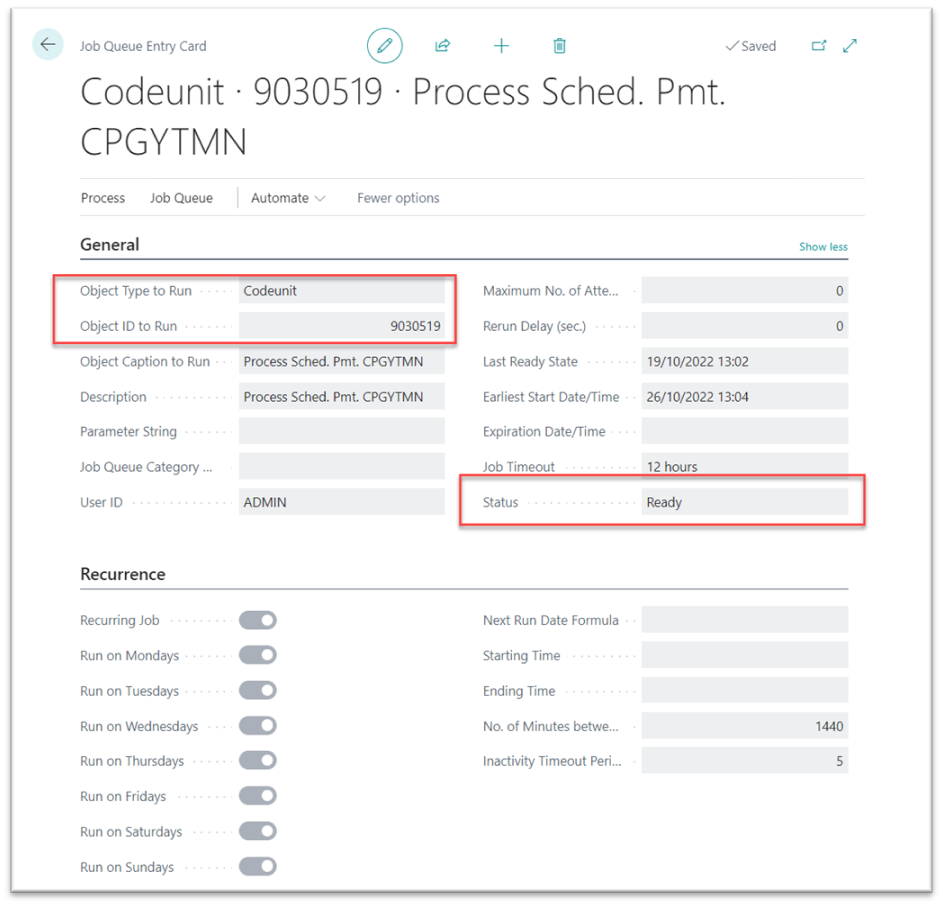Delete the job queue entry via trash icon
This screenshot has width=943, height=906.
coord(559,45)
